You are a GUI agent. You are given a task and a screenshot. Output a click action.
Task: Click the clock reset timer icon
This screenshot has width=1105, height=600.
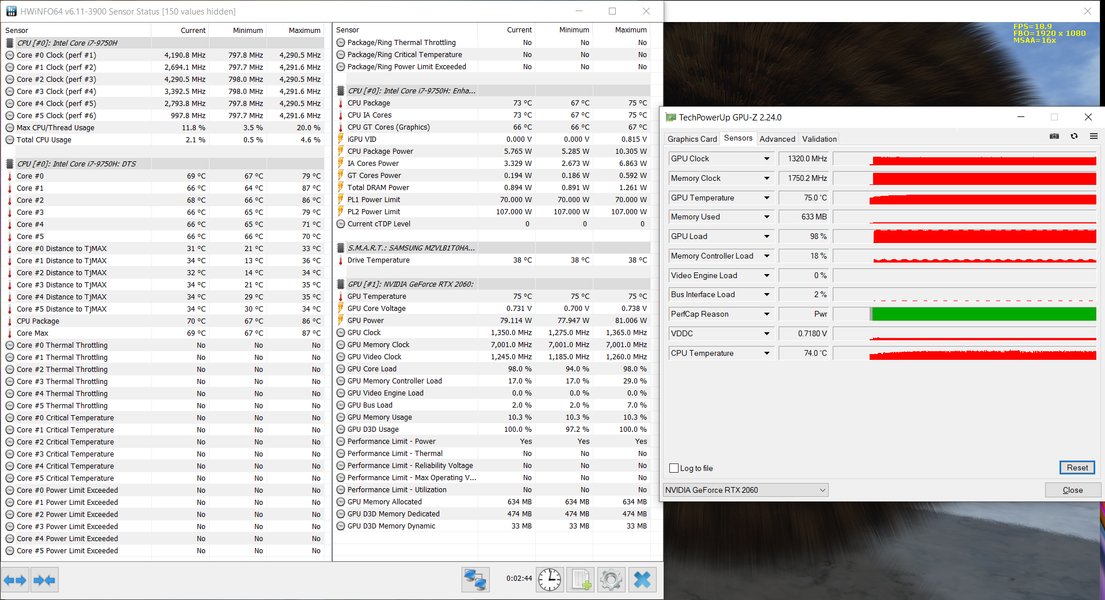550,580
